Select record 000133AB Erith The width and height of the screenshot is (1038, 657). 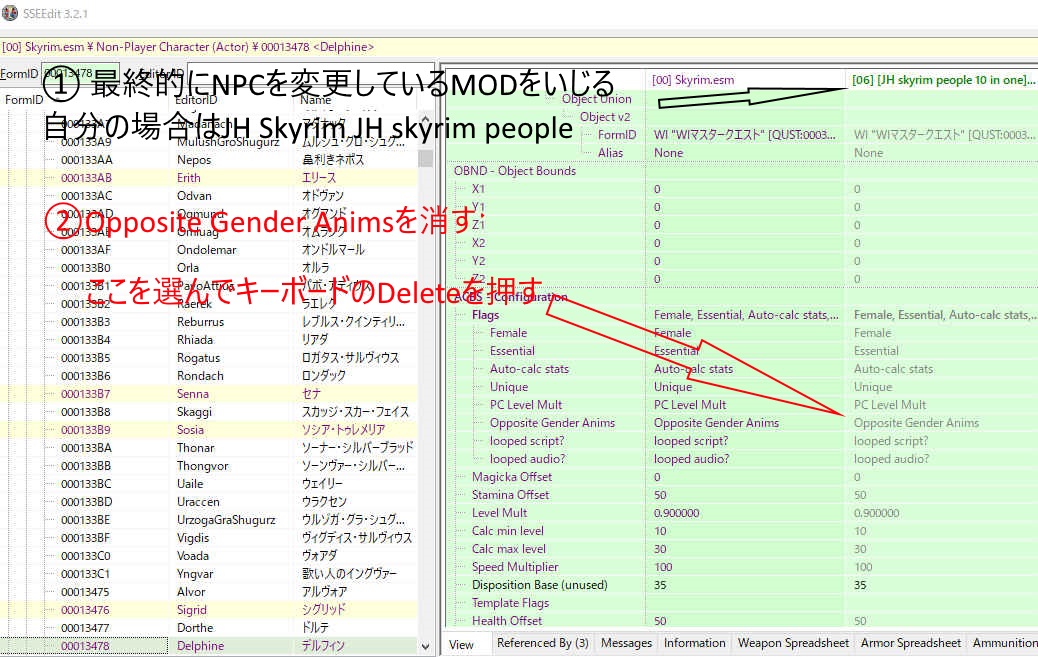coord(209,177)
